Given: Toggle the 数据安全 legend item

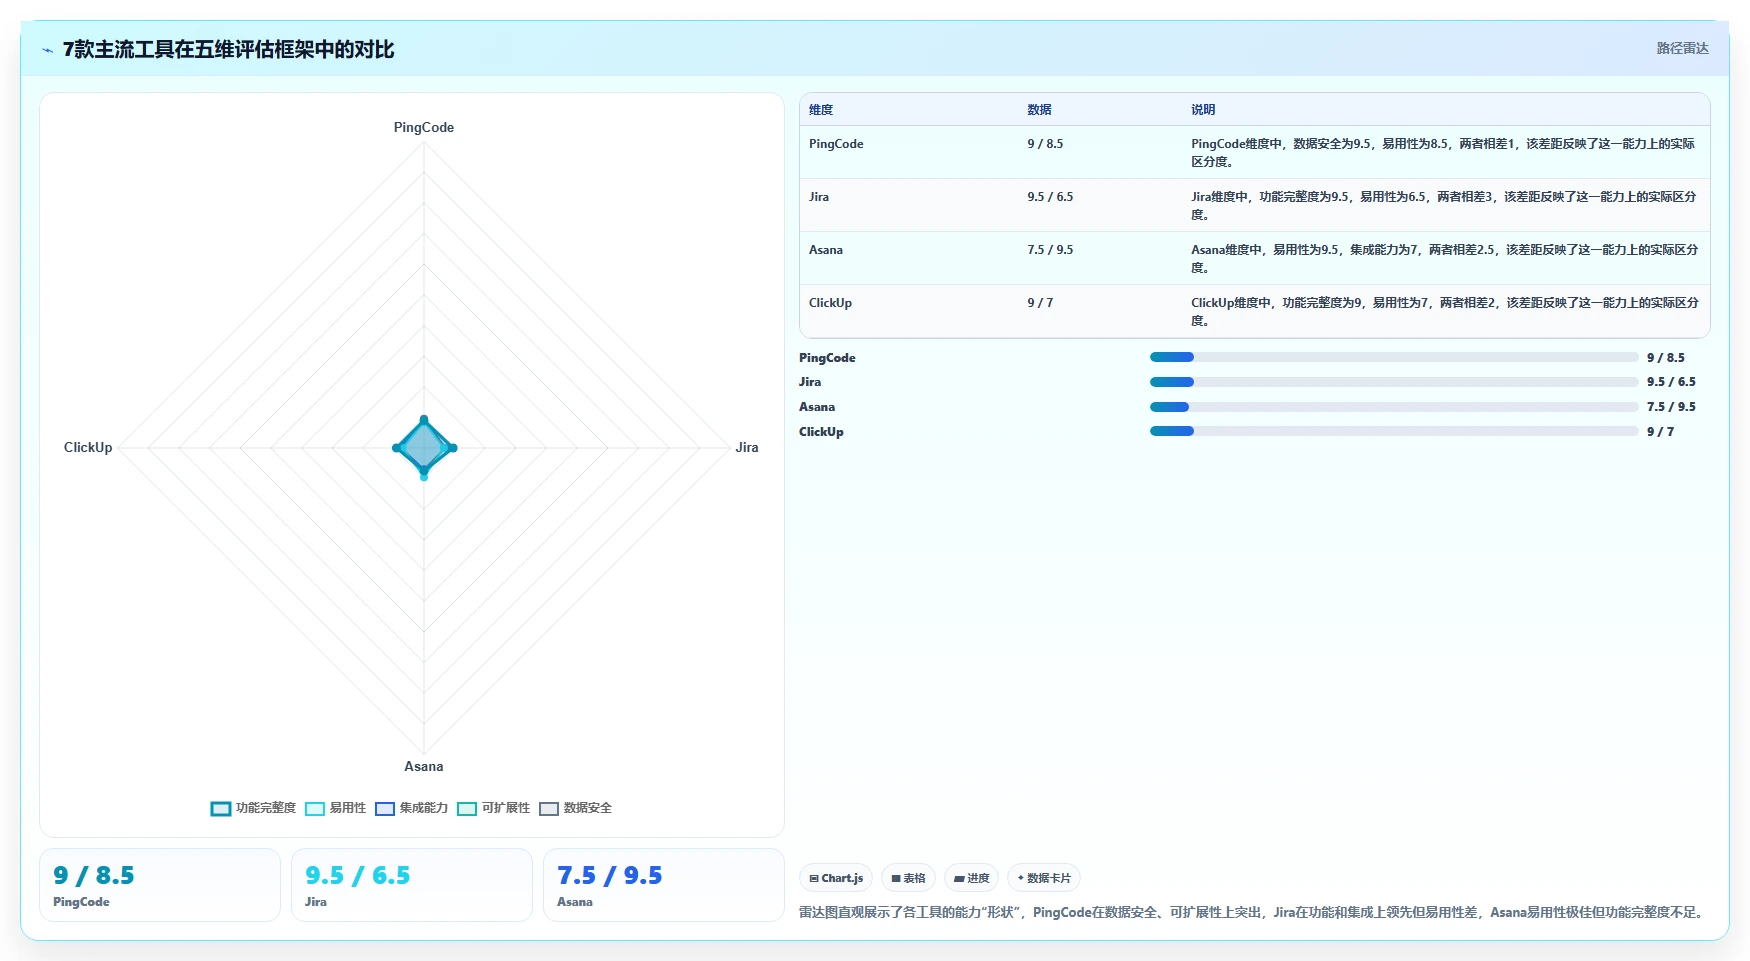Looking at the screenshot, I should click(x=575, y=808).
